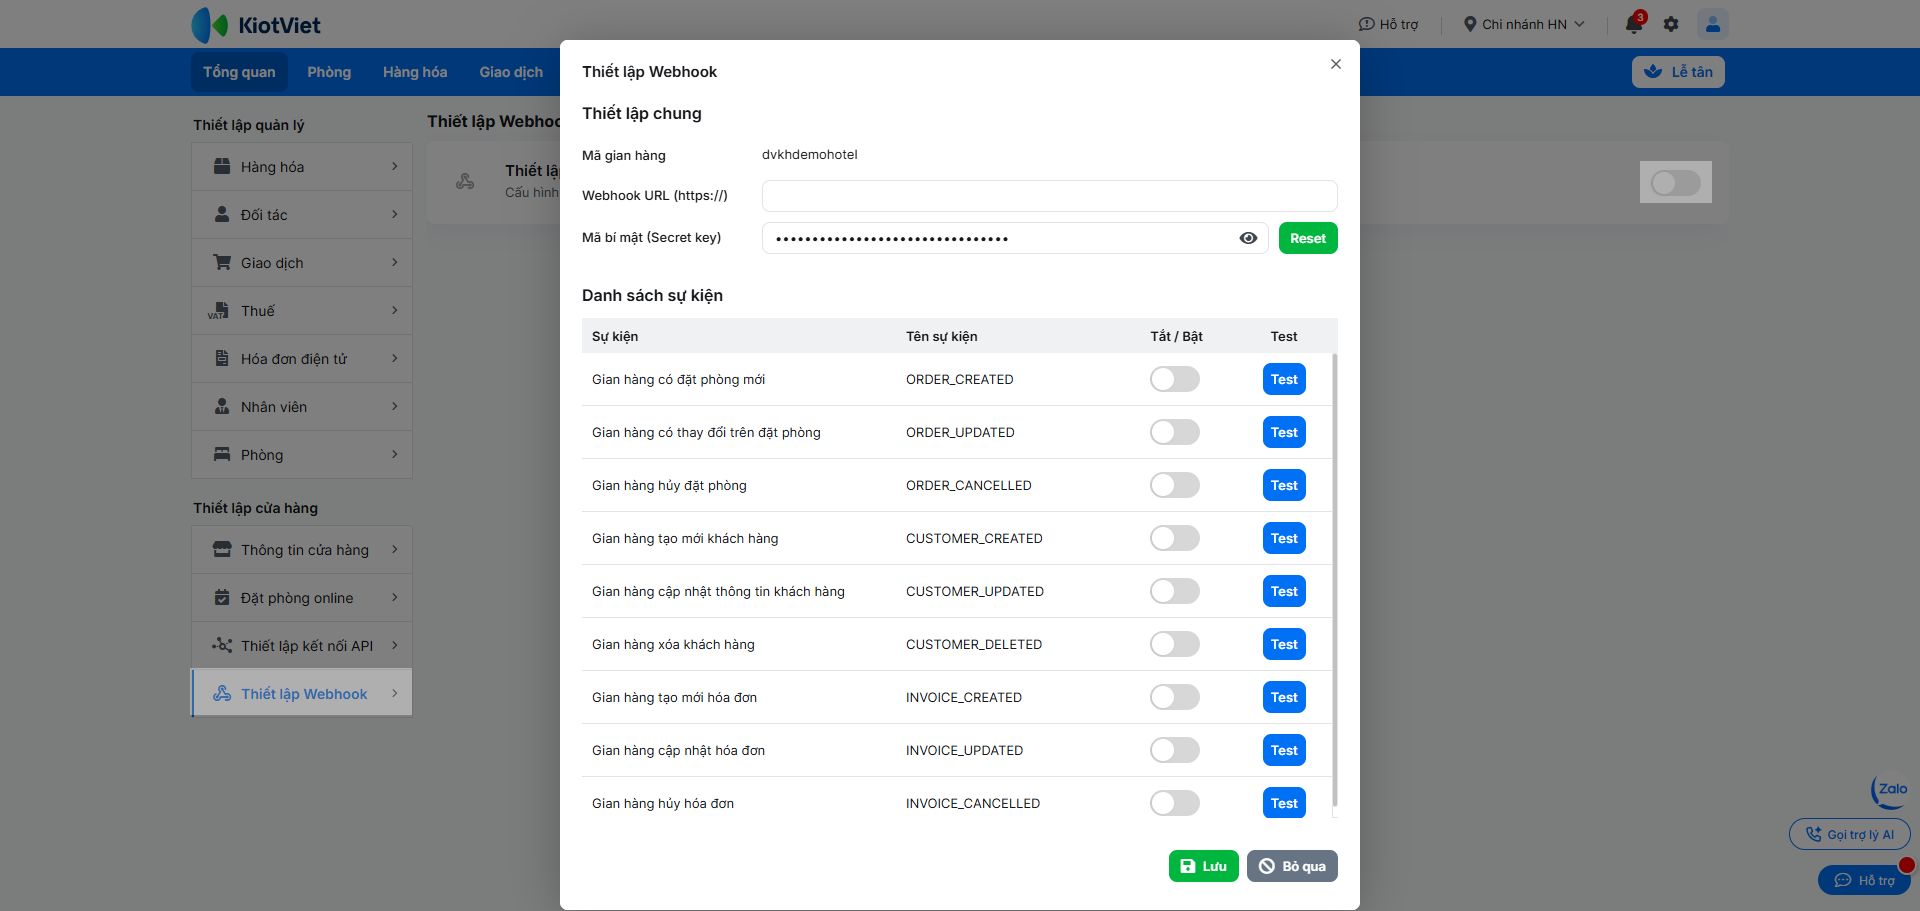Screen dimensions: 1920x911
Task: Click the Thiết lập Webhook sidebar icon
Action: click(222, 693)
